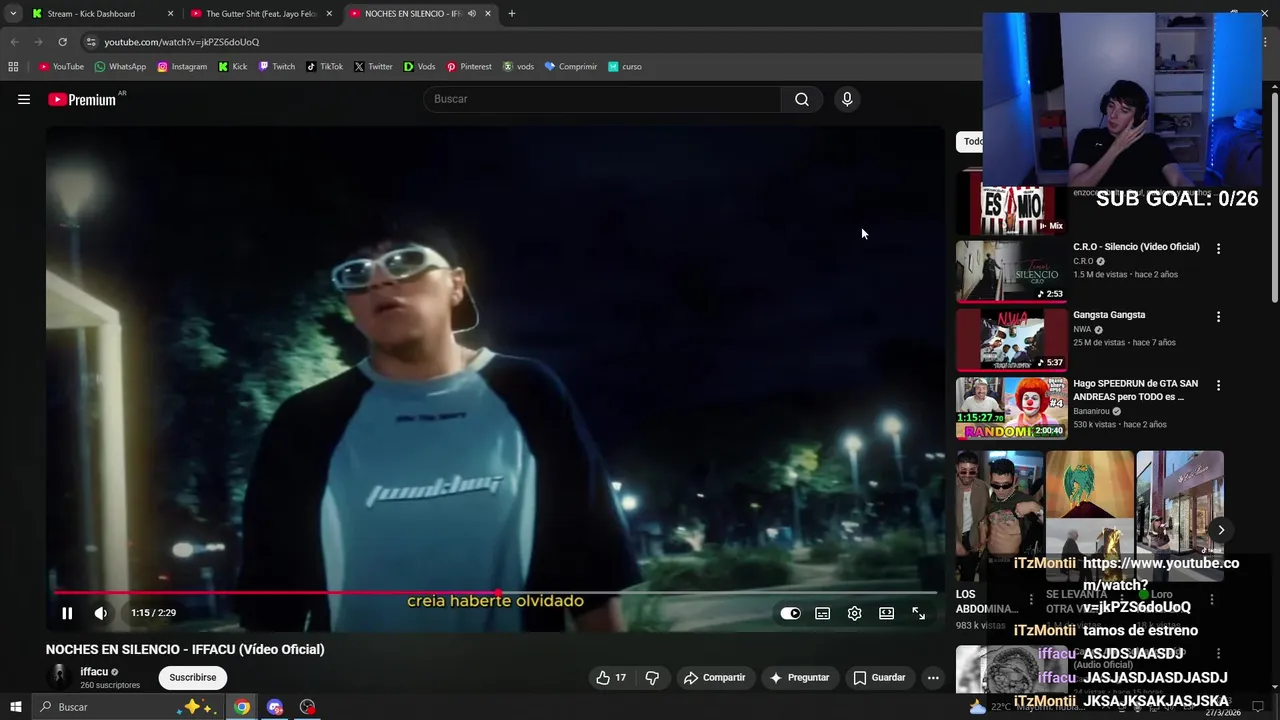Open iffacu channel avatar
This screenshot has width=1280, height=720.
60,677
